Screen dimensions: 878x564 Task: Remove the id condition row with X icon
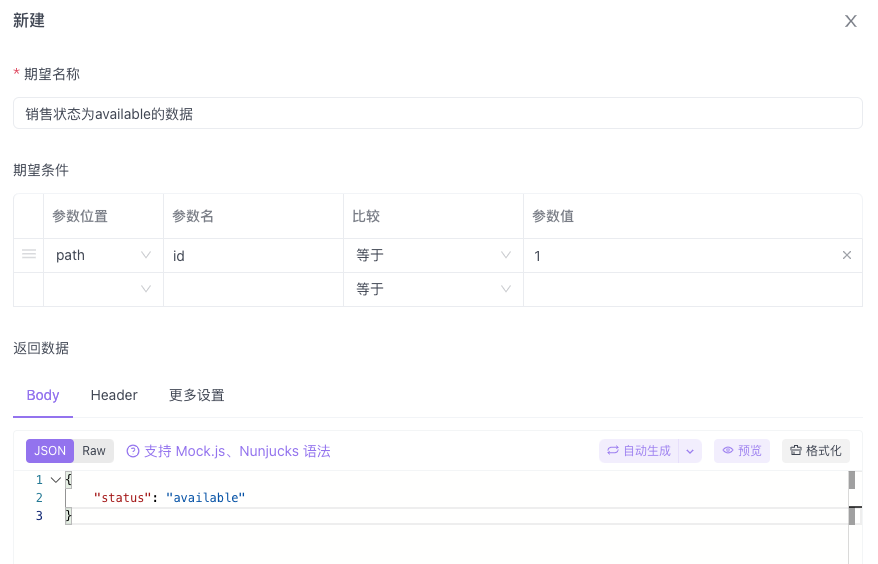tap(847, 255)
